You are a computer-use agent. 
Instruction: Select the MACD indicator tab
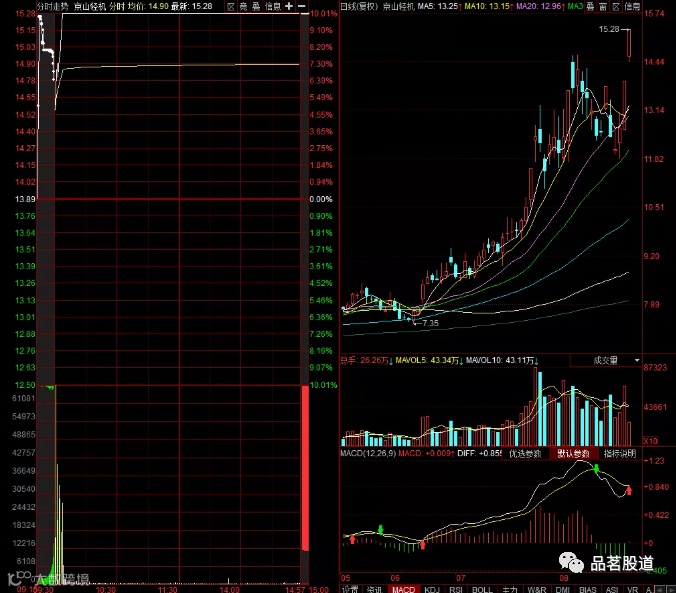(x=404, y=589)
